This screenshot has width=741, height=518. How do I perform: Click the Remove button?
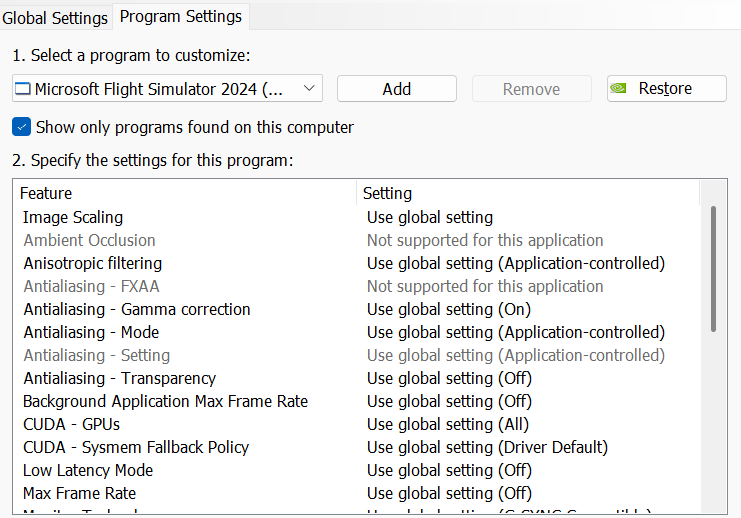point(532,89)
